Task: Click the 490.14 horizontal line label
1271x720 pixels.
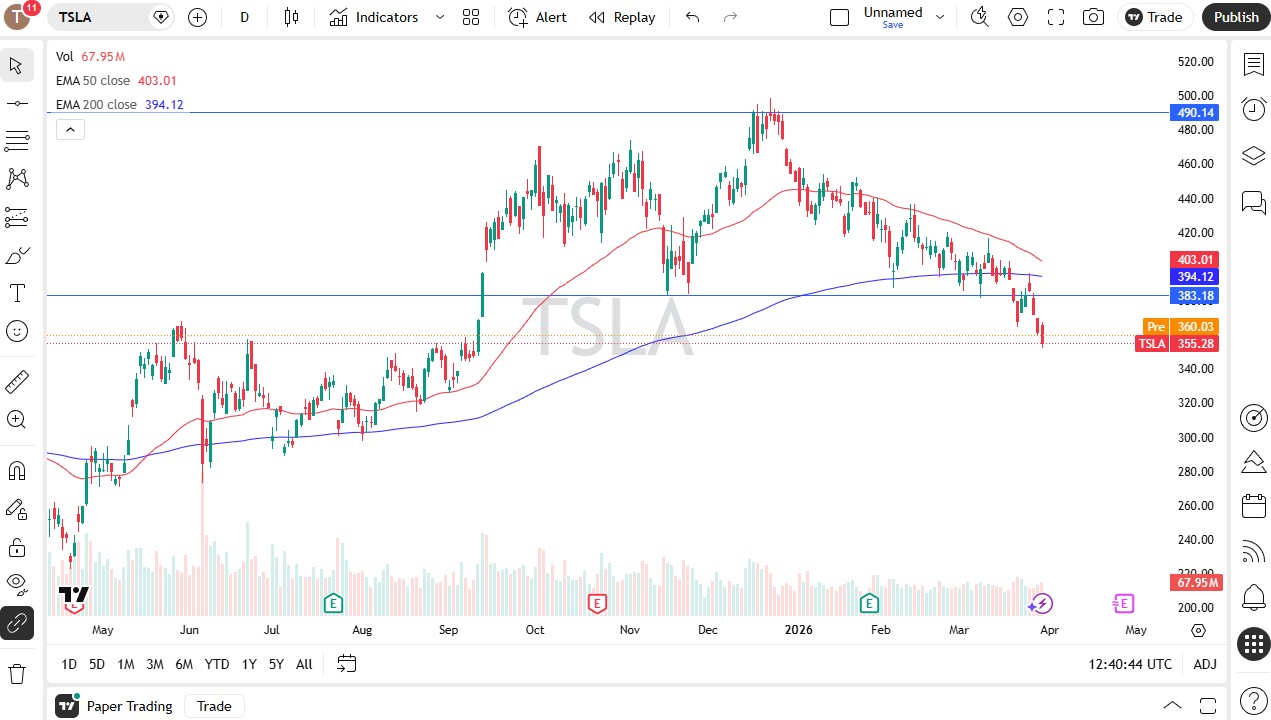Action: click(x=1195, y=113)
